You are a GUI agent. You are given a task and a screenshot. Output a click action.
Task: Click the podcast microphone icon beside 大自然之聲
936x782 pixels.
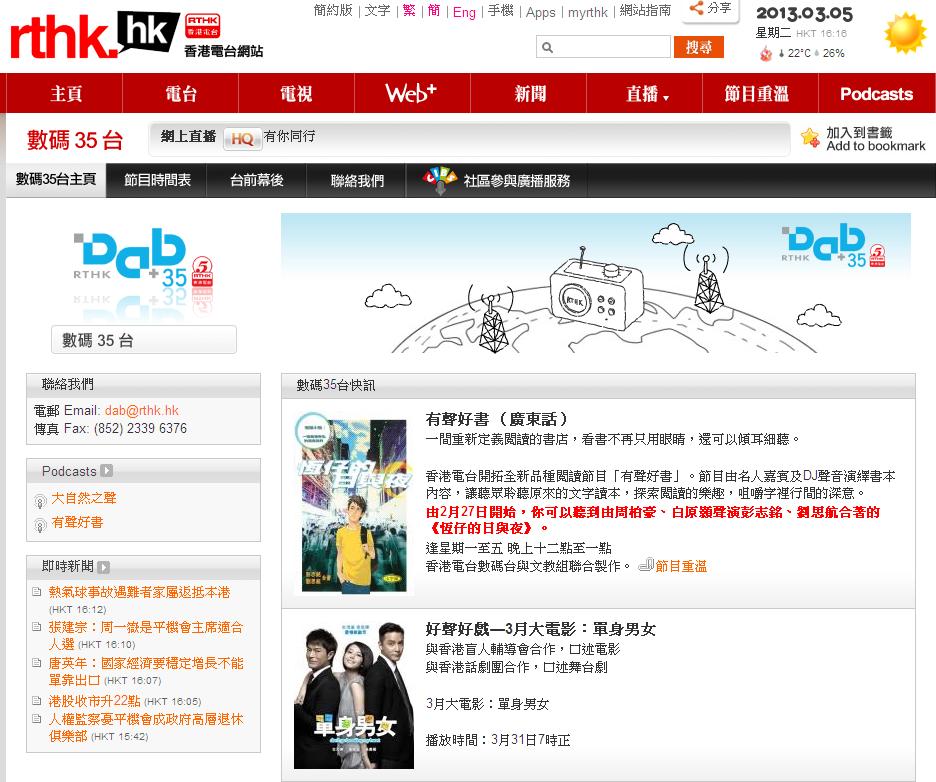click(x=41, y=498)
